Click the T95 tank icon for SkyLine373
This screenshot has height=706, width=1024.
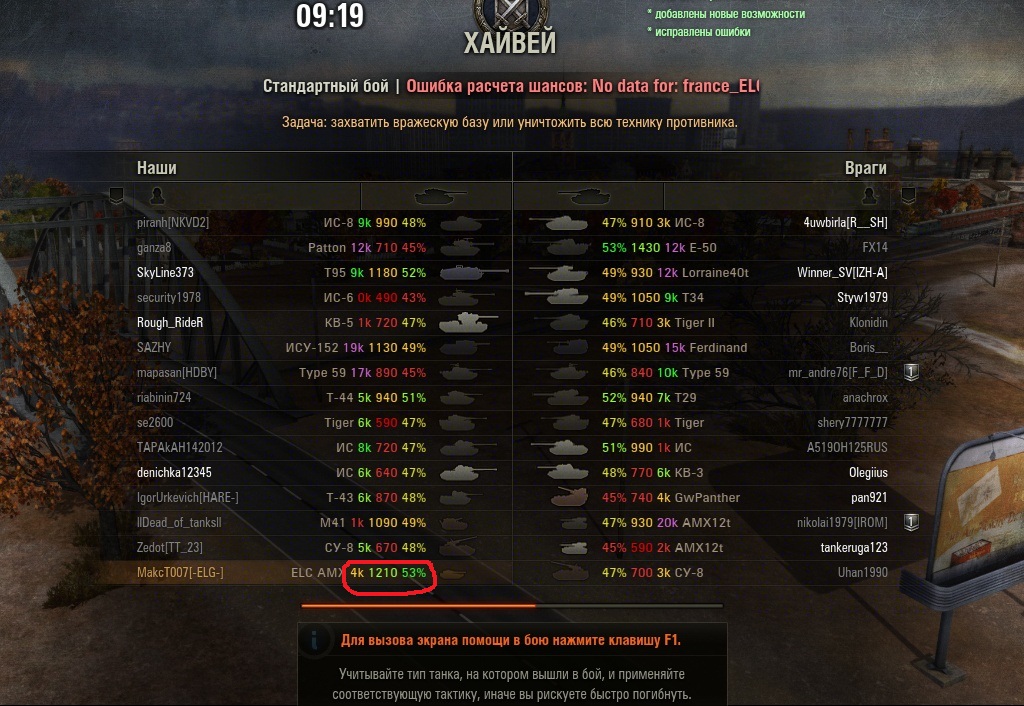(x=473, y=272)
